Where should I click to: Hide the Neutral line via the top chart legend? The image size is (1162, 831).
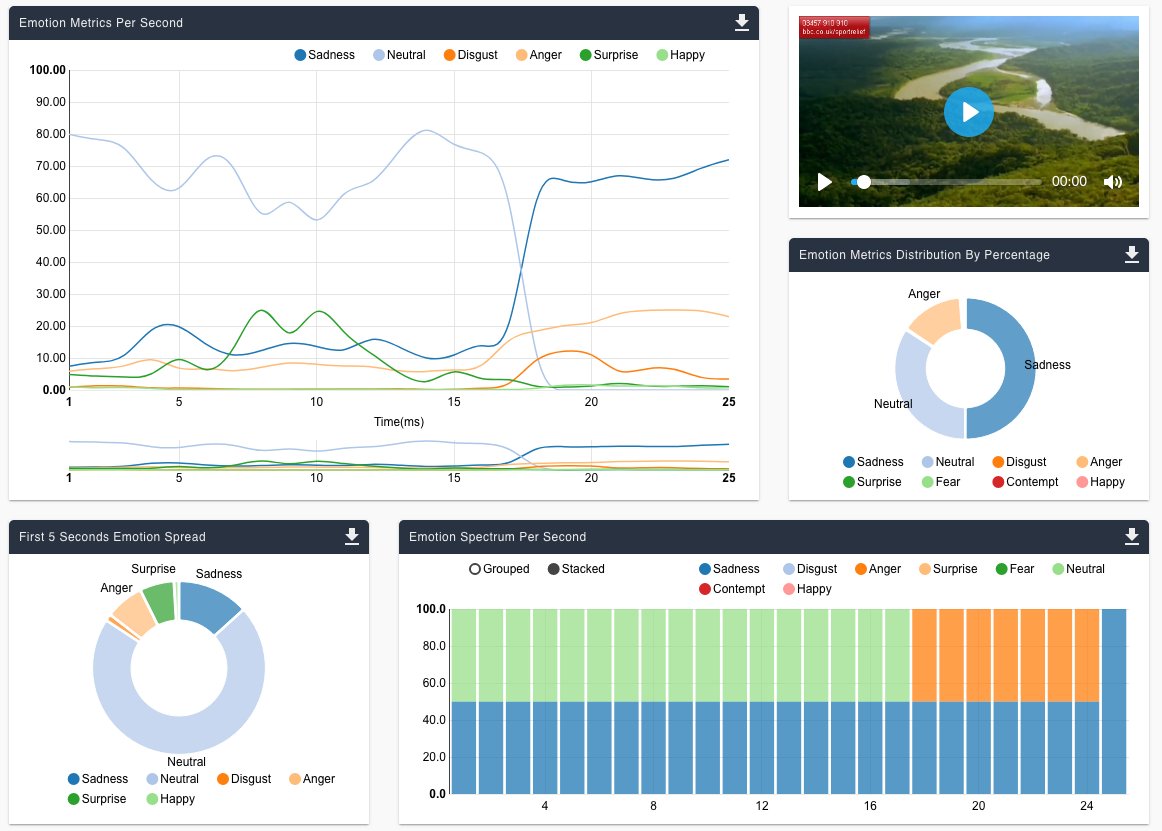point(400,55)
